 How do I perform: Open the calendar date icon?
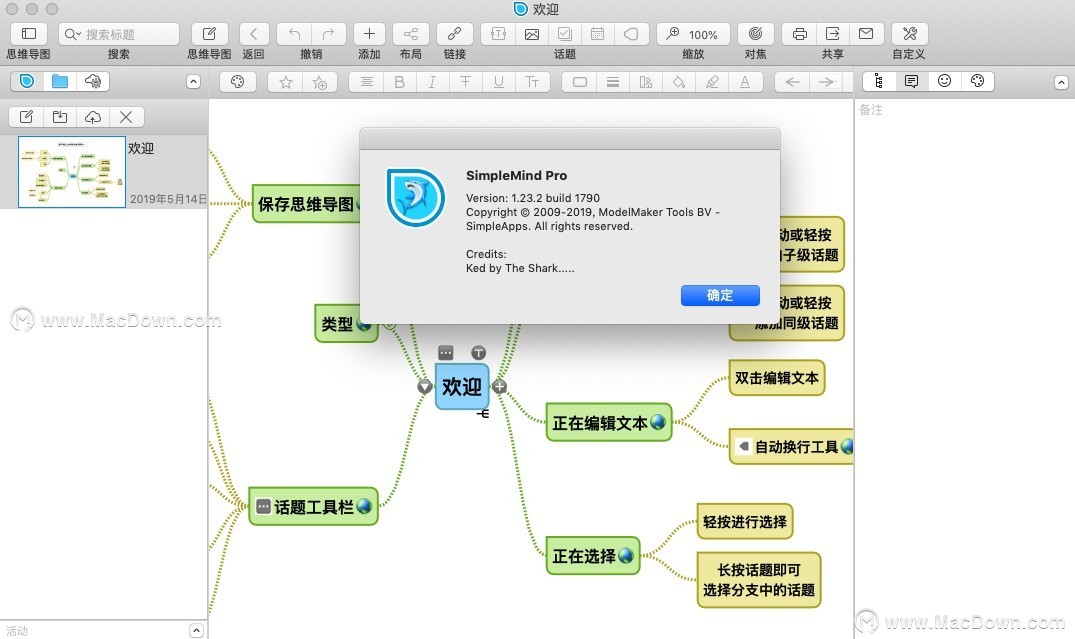click(597, 34)
